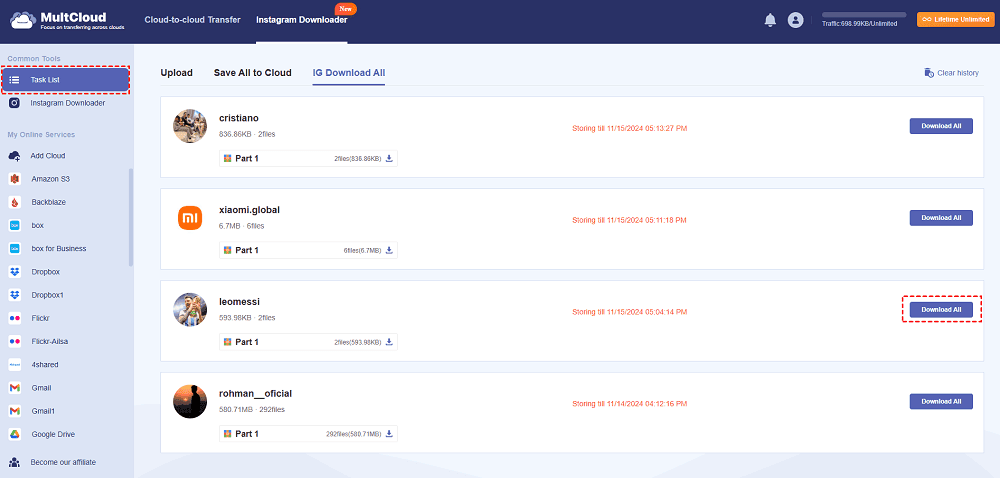Click Clear history

(x=952, y=73)
